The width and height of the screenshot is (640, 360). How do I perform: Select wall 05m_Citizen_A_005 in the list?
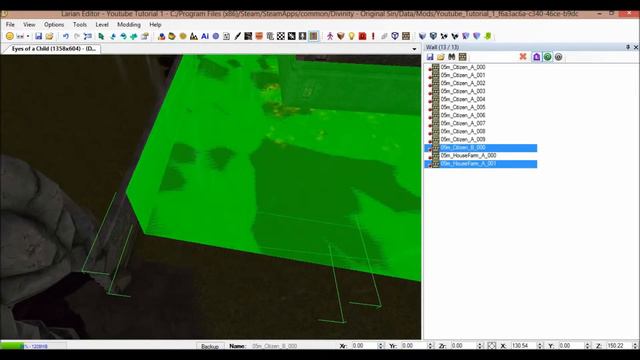[463, 107]
